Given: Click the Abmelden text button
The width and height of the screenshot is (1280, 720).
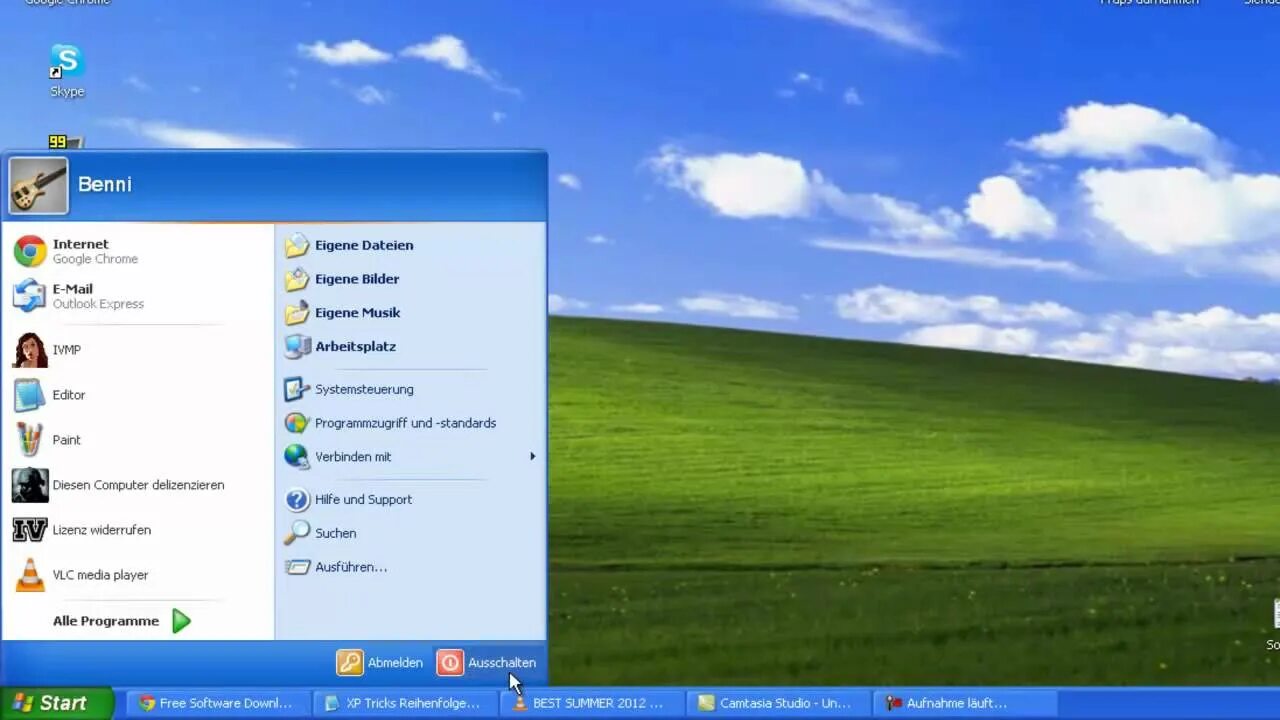Looking at the screenshot, I should (395, 663).
